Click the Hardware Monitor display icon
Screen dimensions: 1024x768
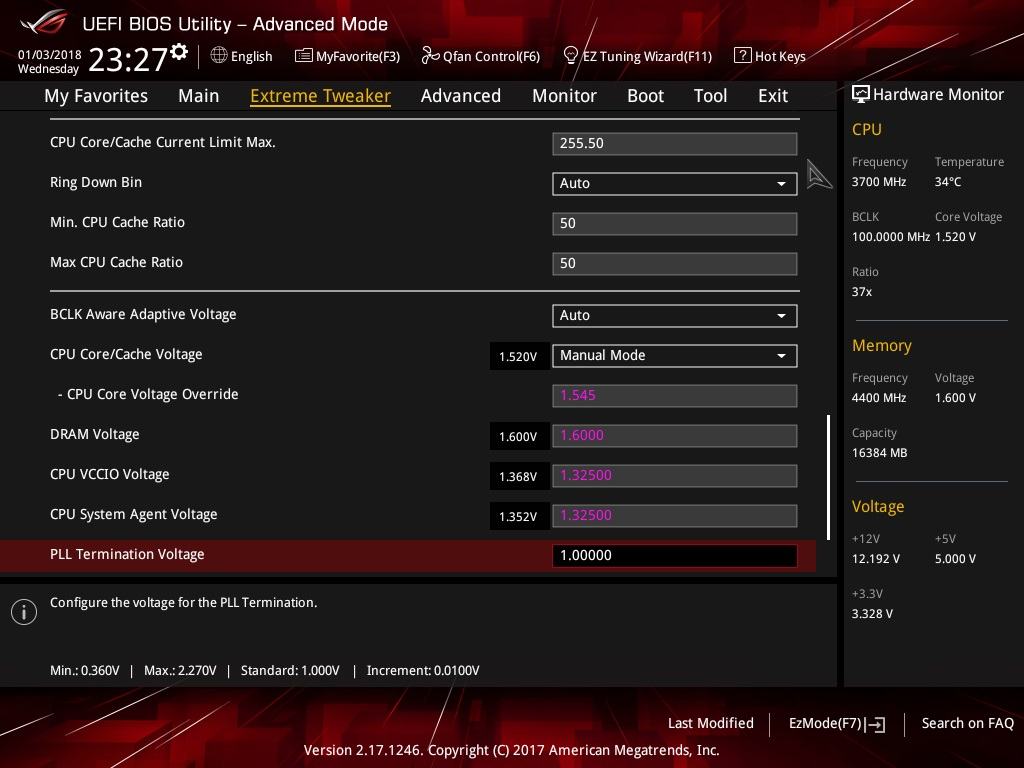(861, 94)
